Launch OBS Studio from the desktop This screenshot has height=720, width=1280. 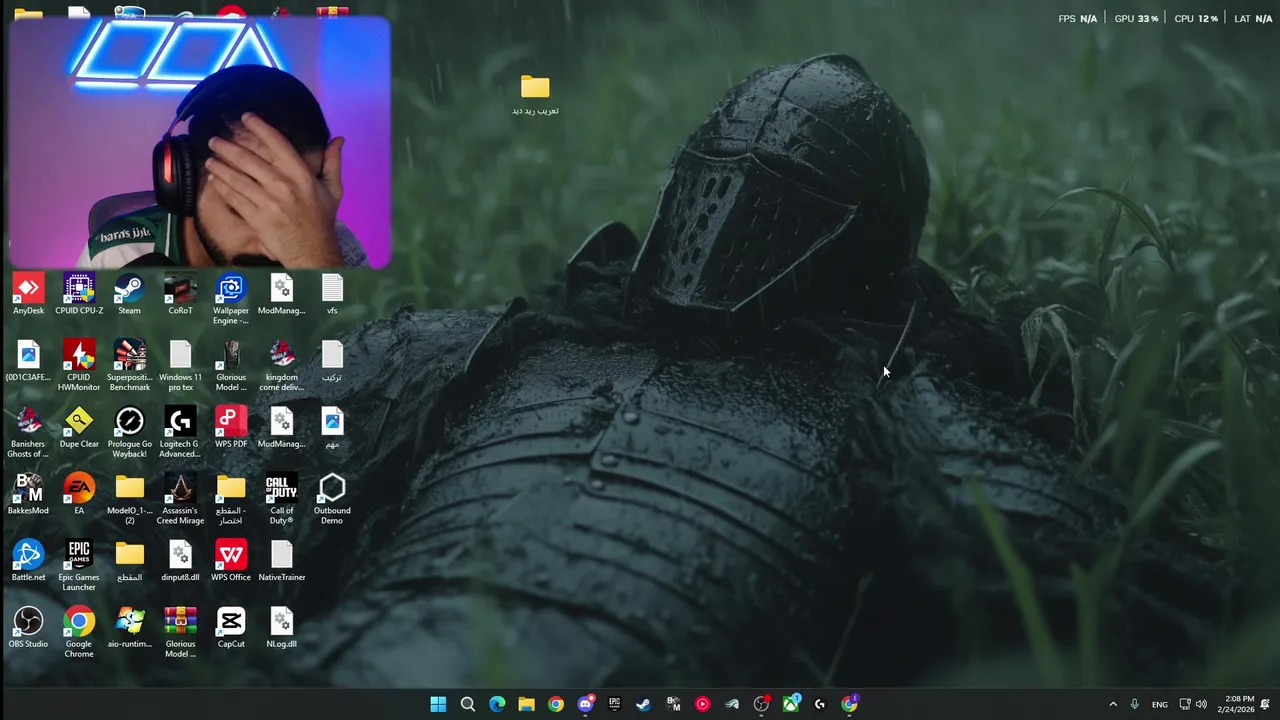point(28,628)
